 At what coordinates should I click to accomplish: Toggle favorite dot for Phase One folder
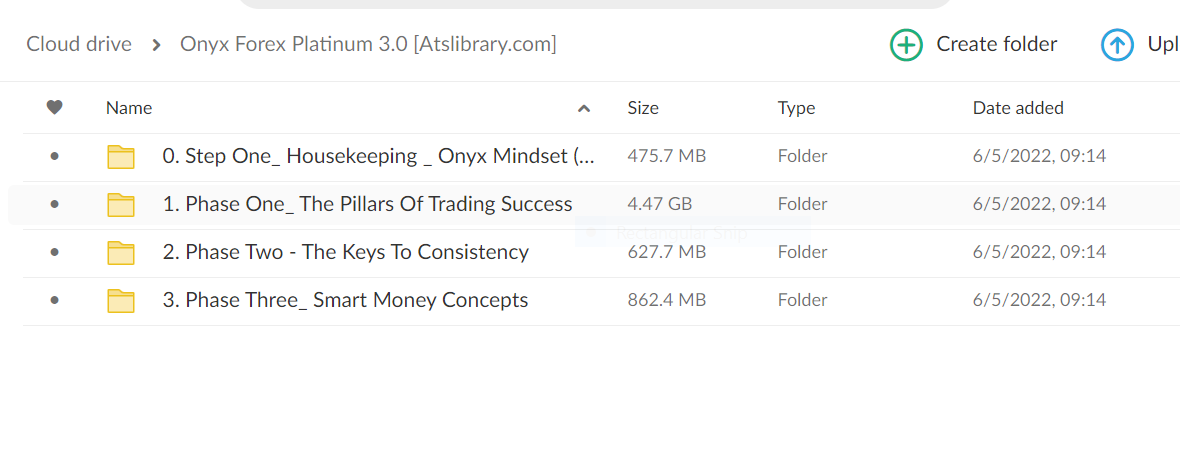point(54,205)
